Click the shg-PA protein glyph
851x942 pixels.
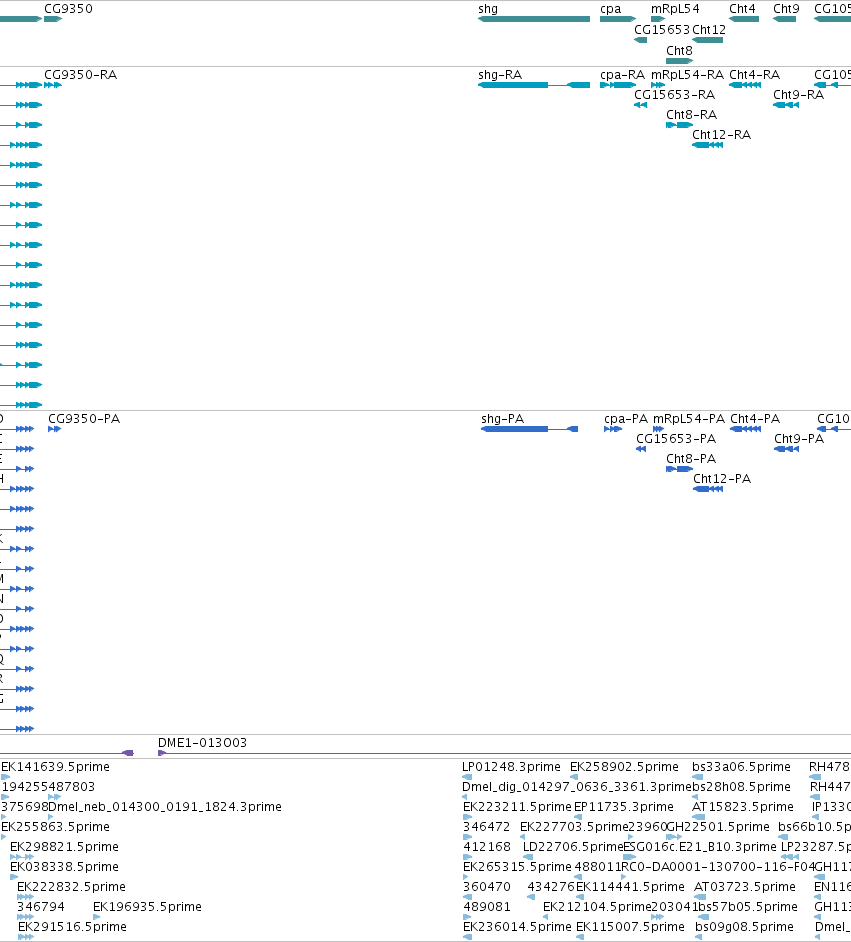pyautogui.click(x=529, y=429)
